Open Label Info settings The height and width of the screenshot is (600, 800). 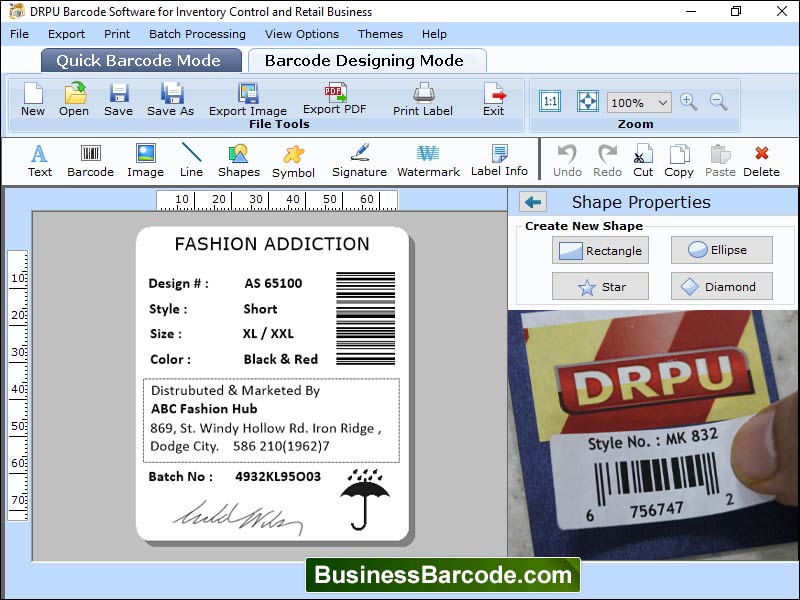coord(497,160)
